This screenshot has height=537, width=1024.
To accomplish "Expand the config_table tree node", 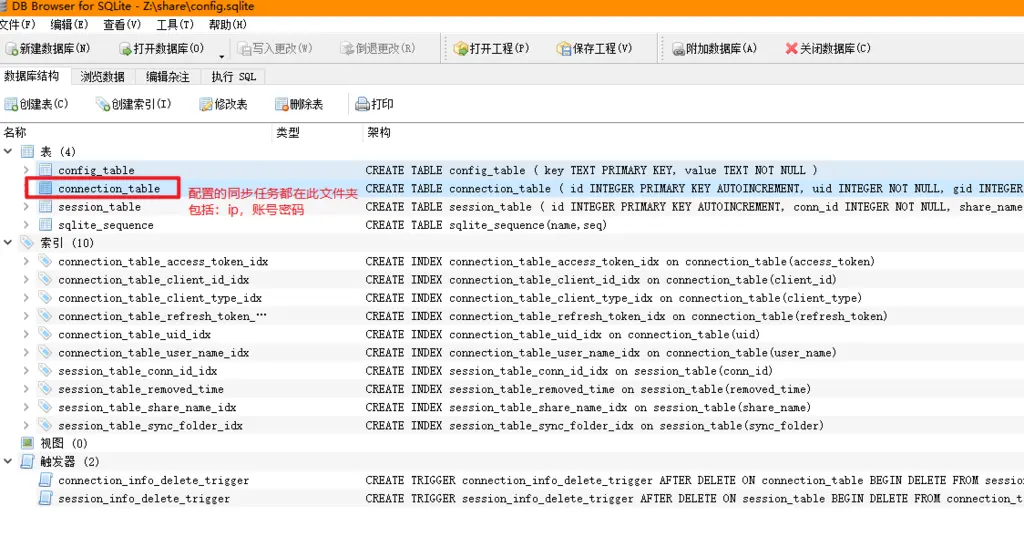I will coord(27,170).
